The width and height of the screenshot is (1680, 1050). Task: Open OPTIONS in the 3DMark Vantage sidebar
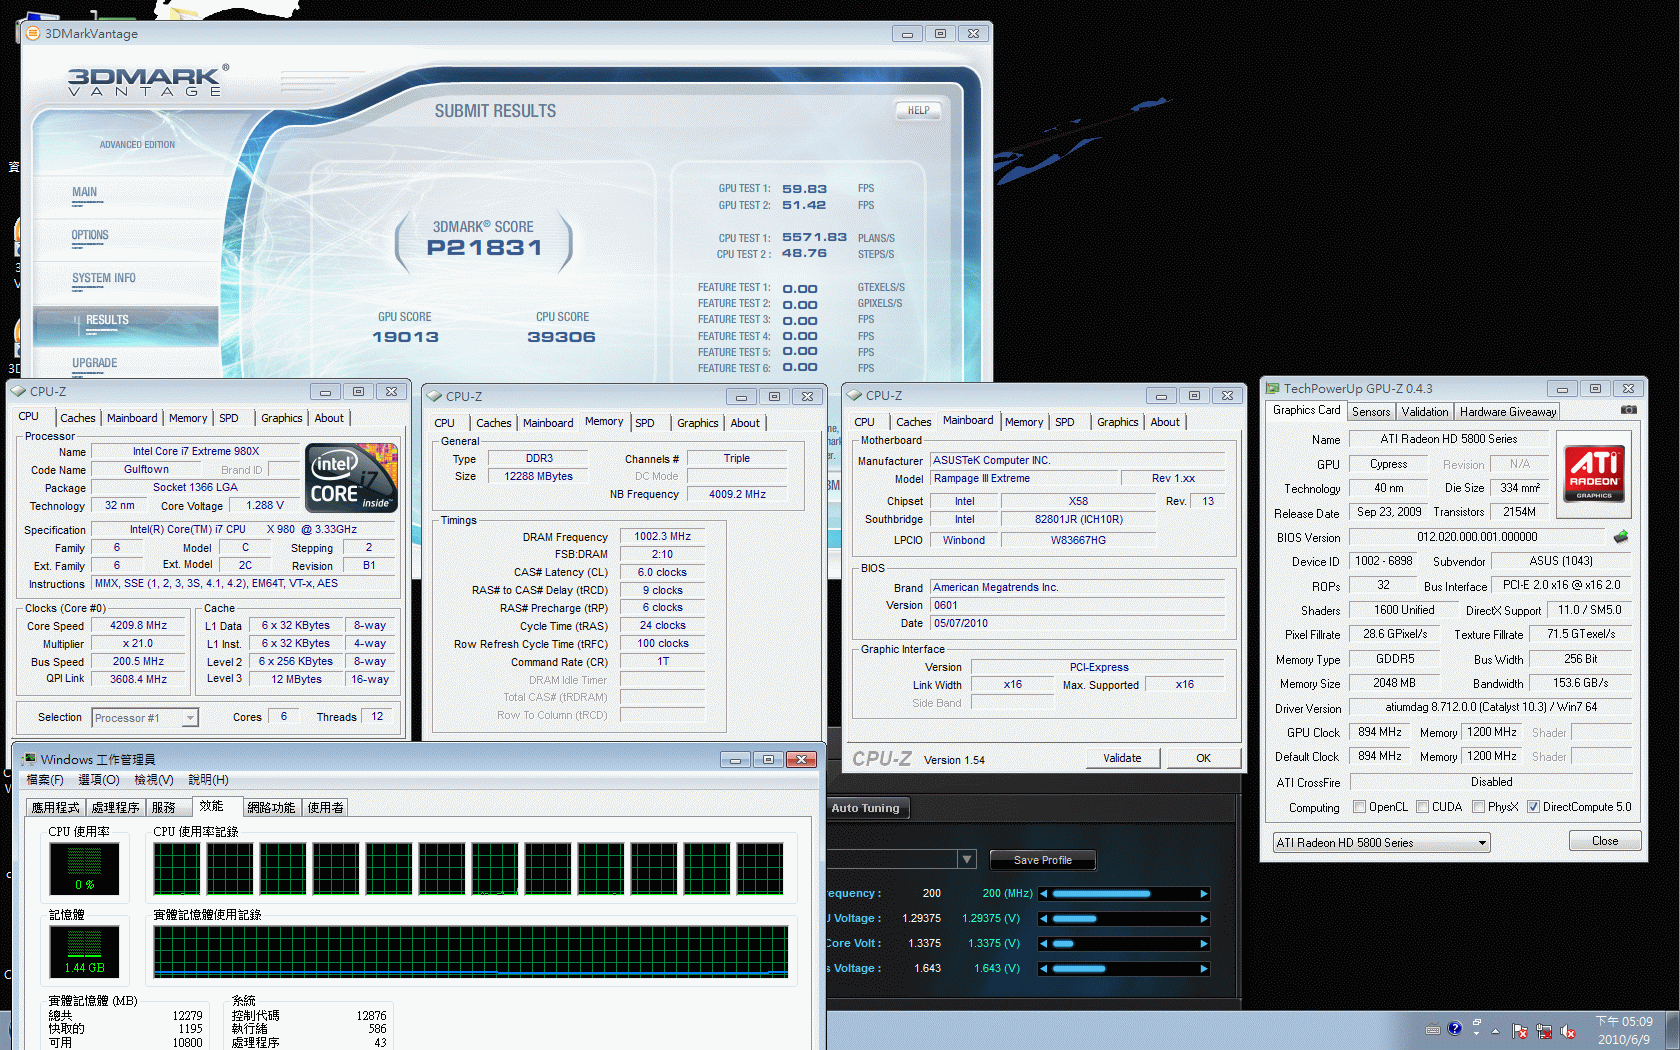(90, 235)
